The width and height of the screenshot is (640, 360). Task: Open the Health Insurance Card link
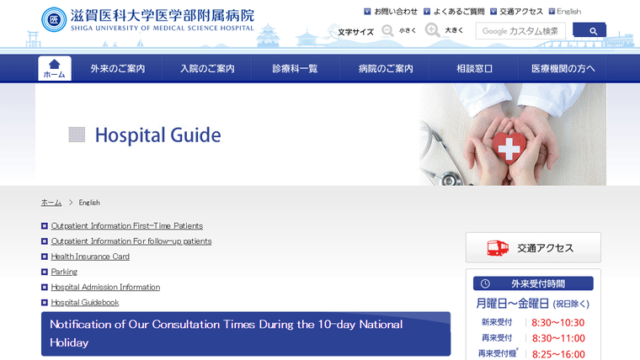90,256
